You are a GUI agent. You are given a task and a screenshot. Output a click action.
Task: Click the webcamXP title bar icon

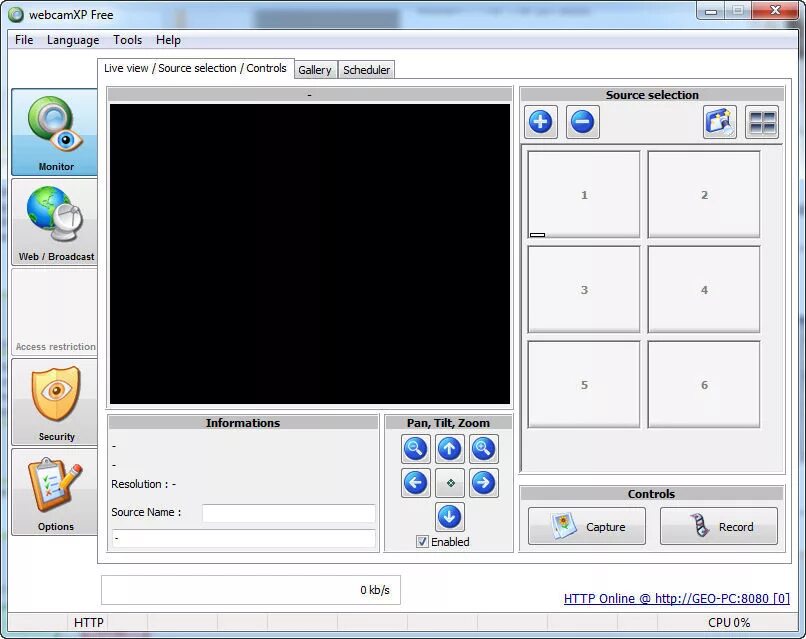pyautogui.click(x=16, y=15)
